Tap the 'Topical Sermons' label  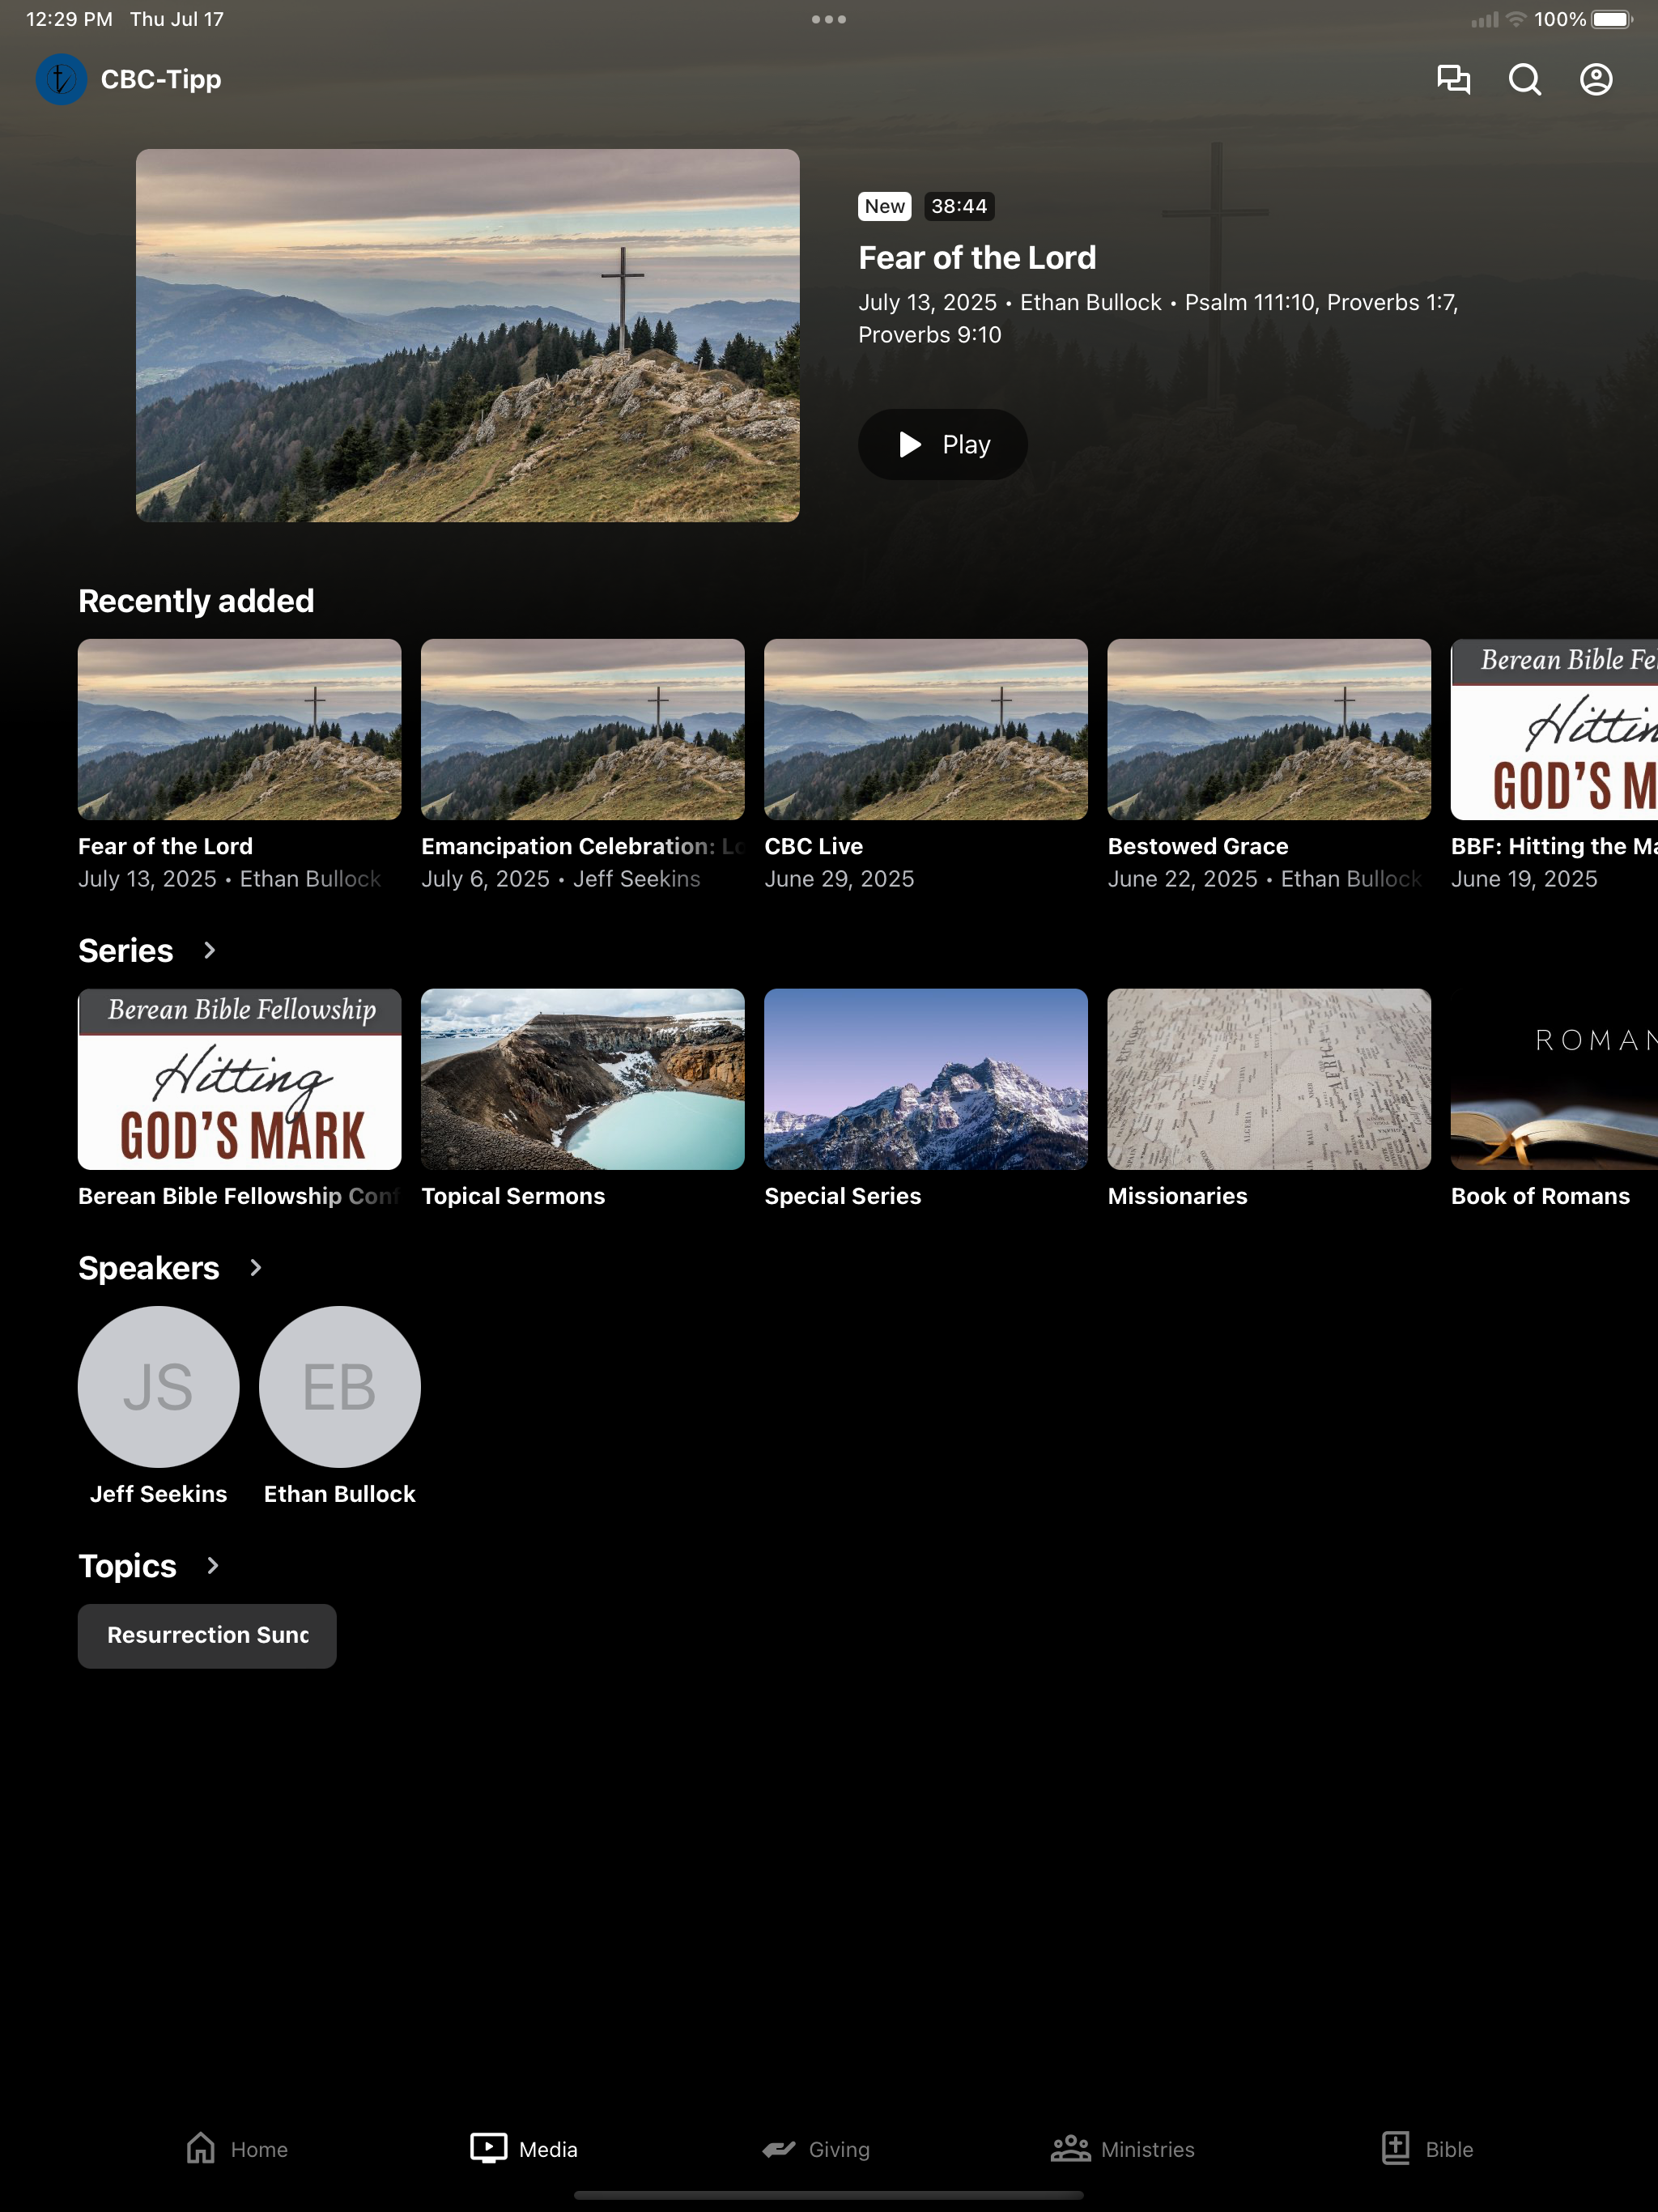[513, 1196]
